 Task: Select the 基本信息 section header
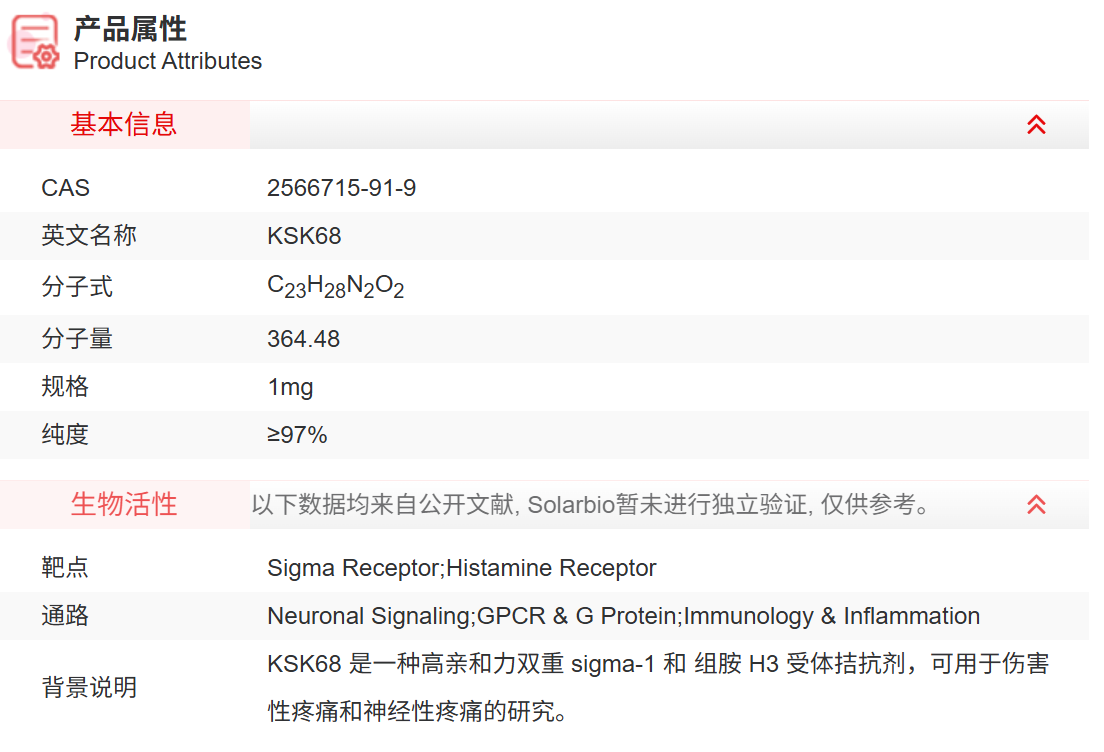124,125
